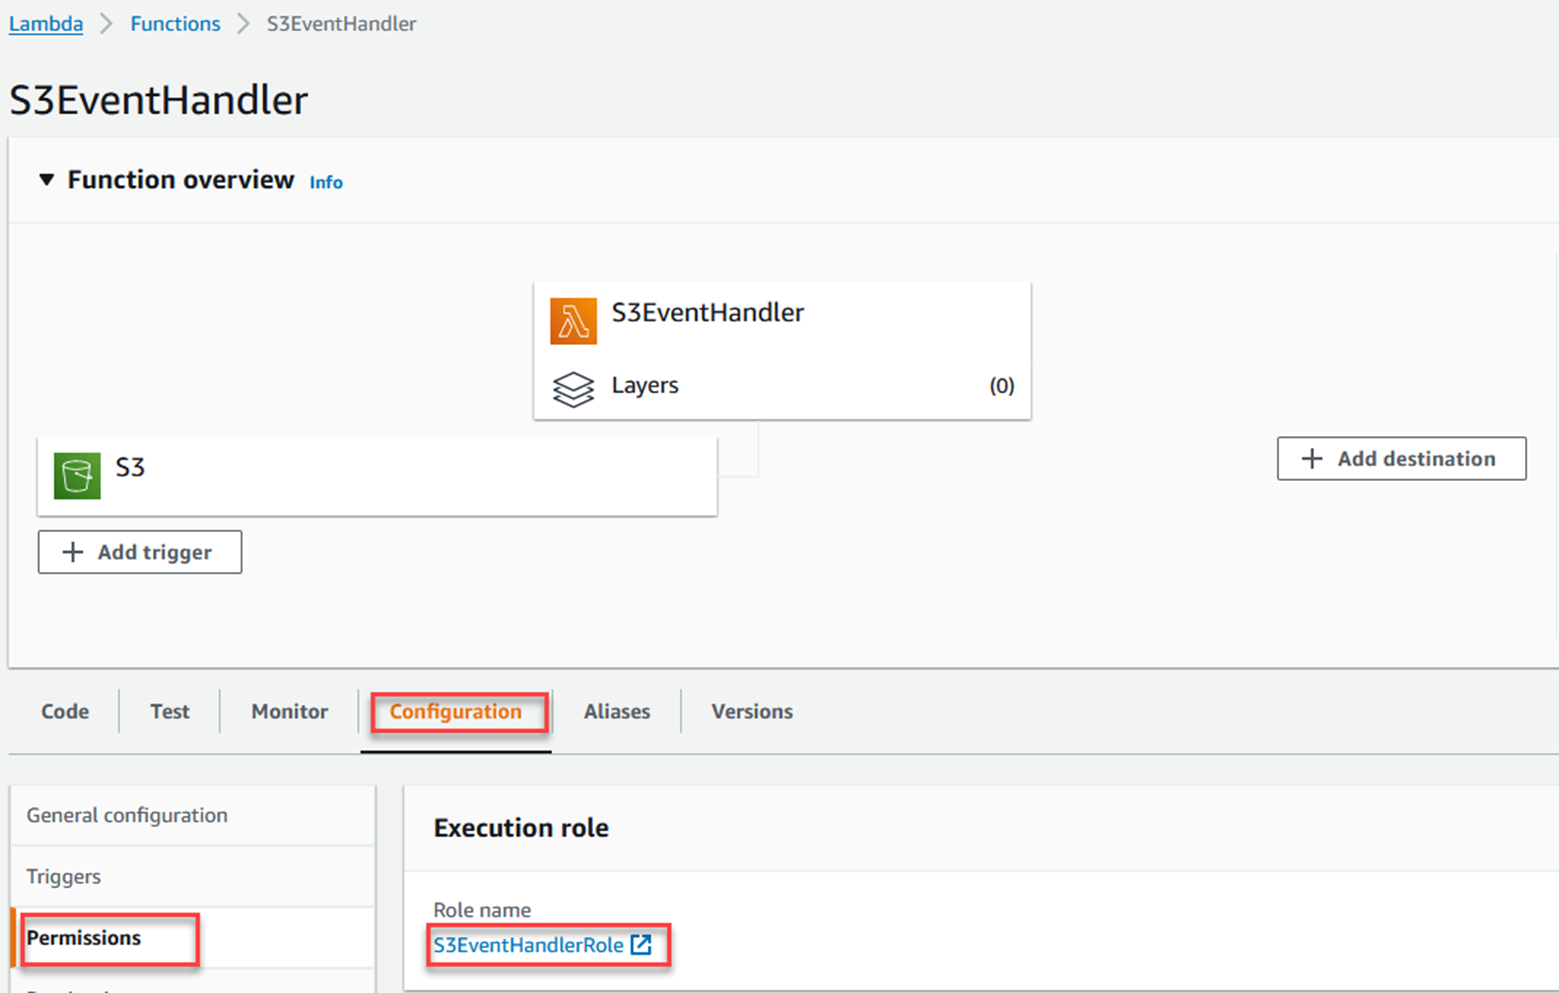Open Function overview Info link
This screenshot has width=1559, height=993.
coord(326,182)
